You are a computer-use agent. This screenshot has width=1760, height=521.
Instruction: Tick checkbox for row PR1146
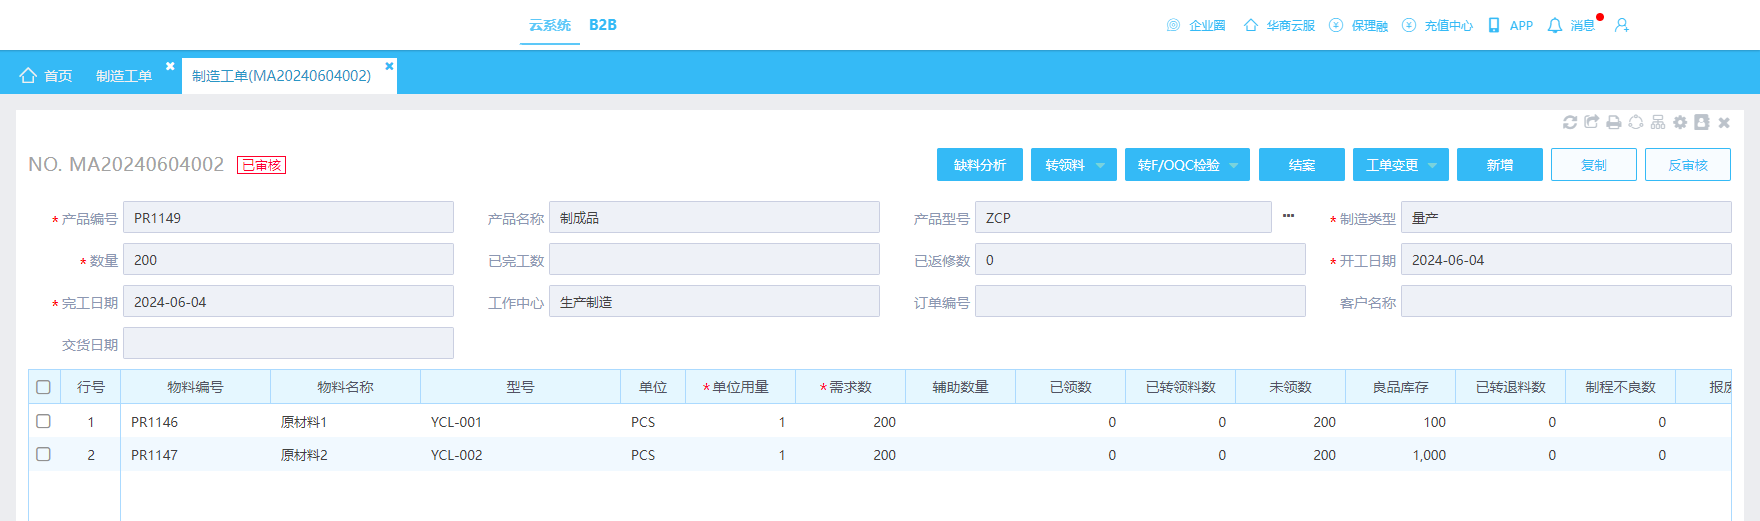(x=43, y=421)
